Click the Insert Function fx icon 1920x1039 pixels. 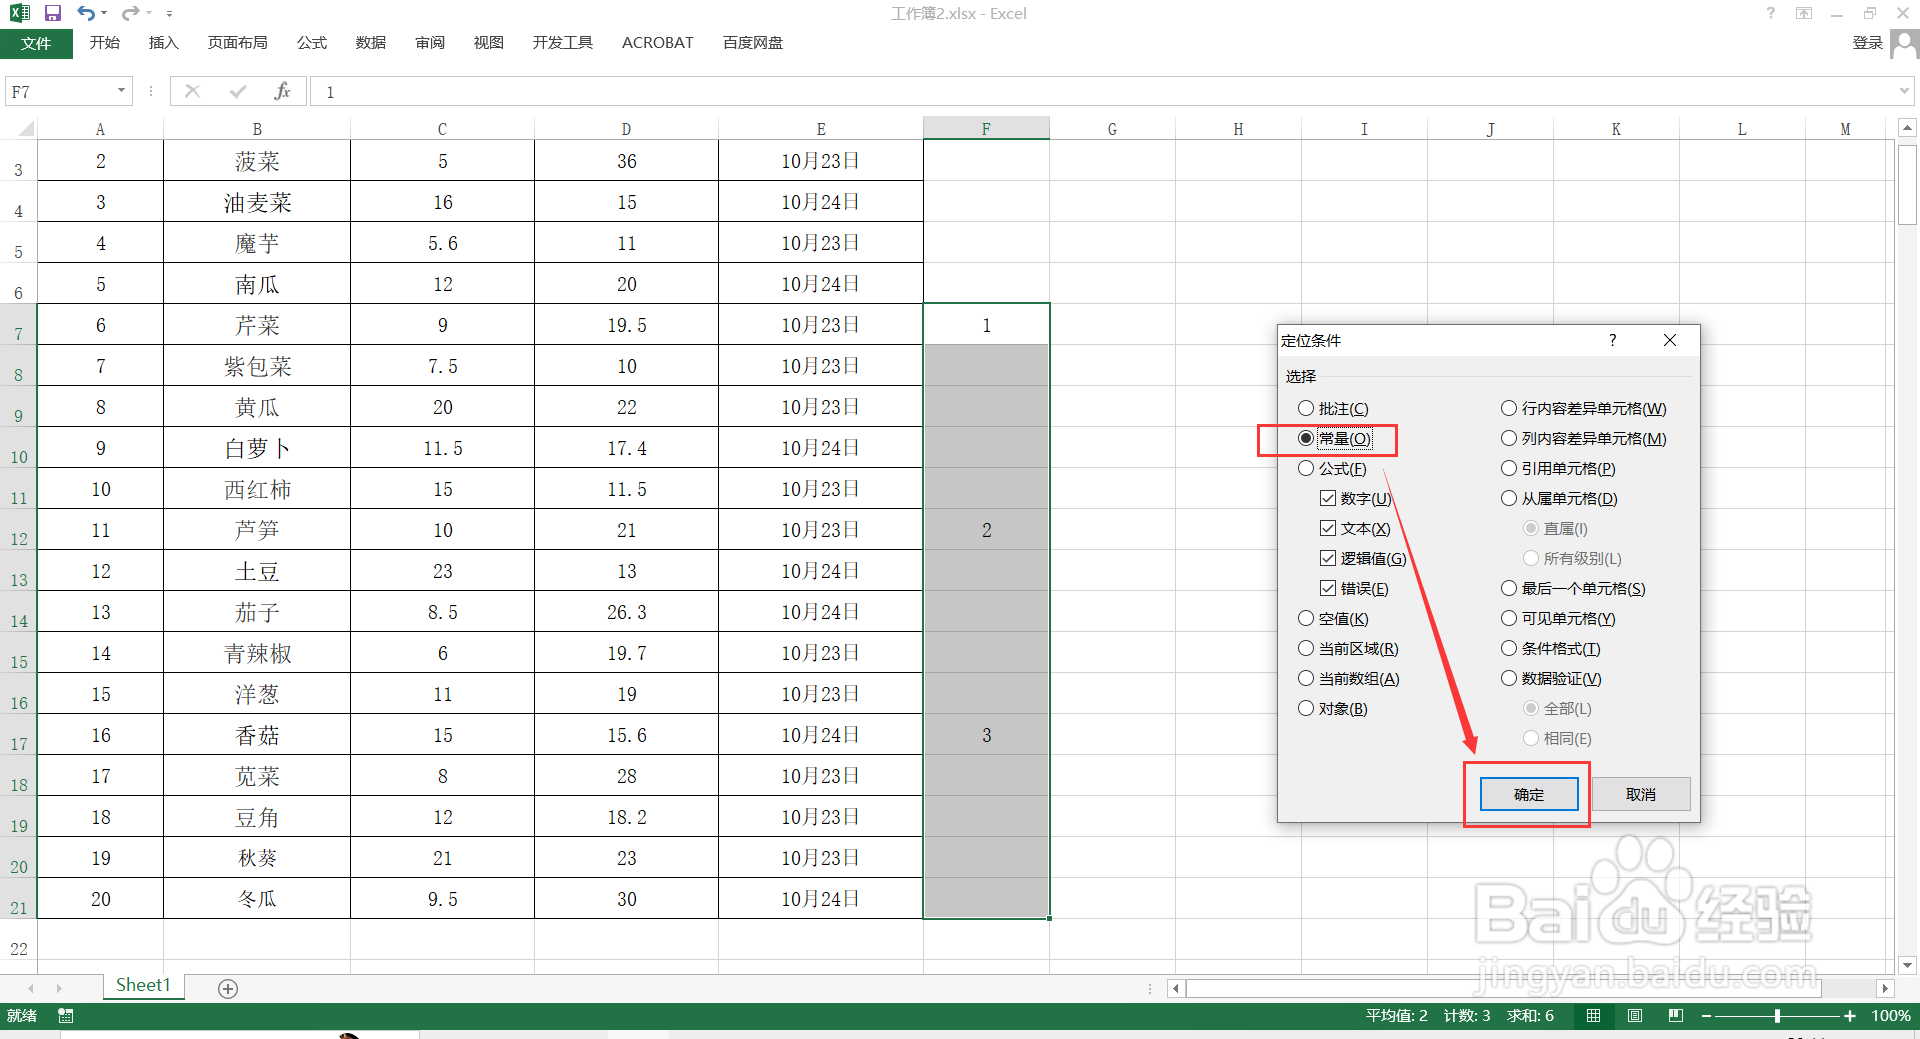coord(282,91)
